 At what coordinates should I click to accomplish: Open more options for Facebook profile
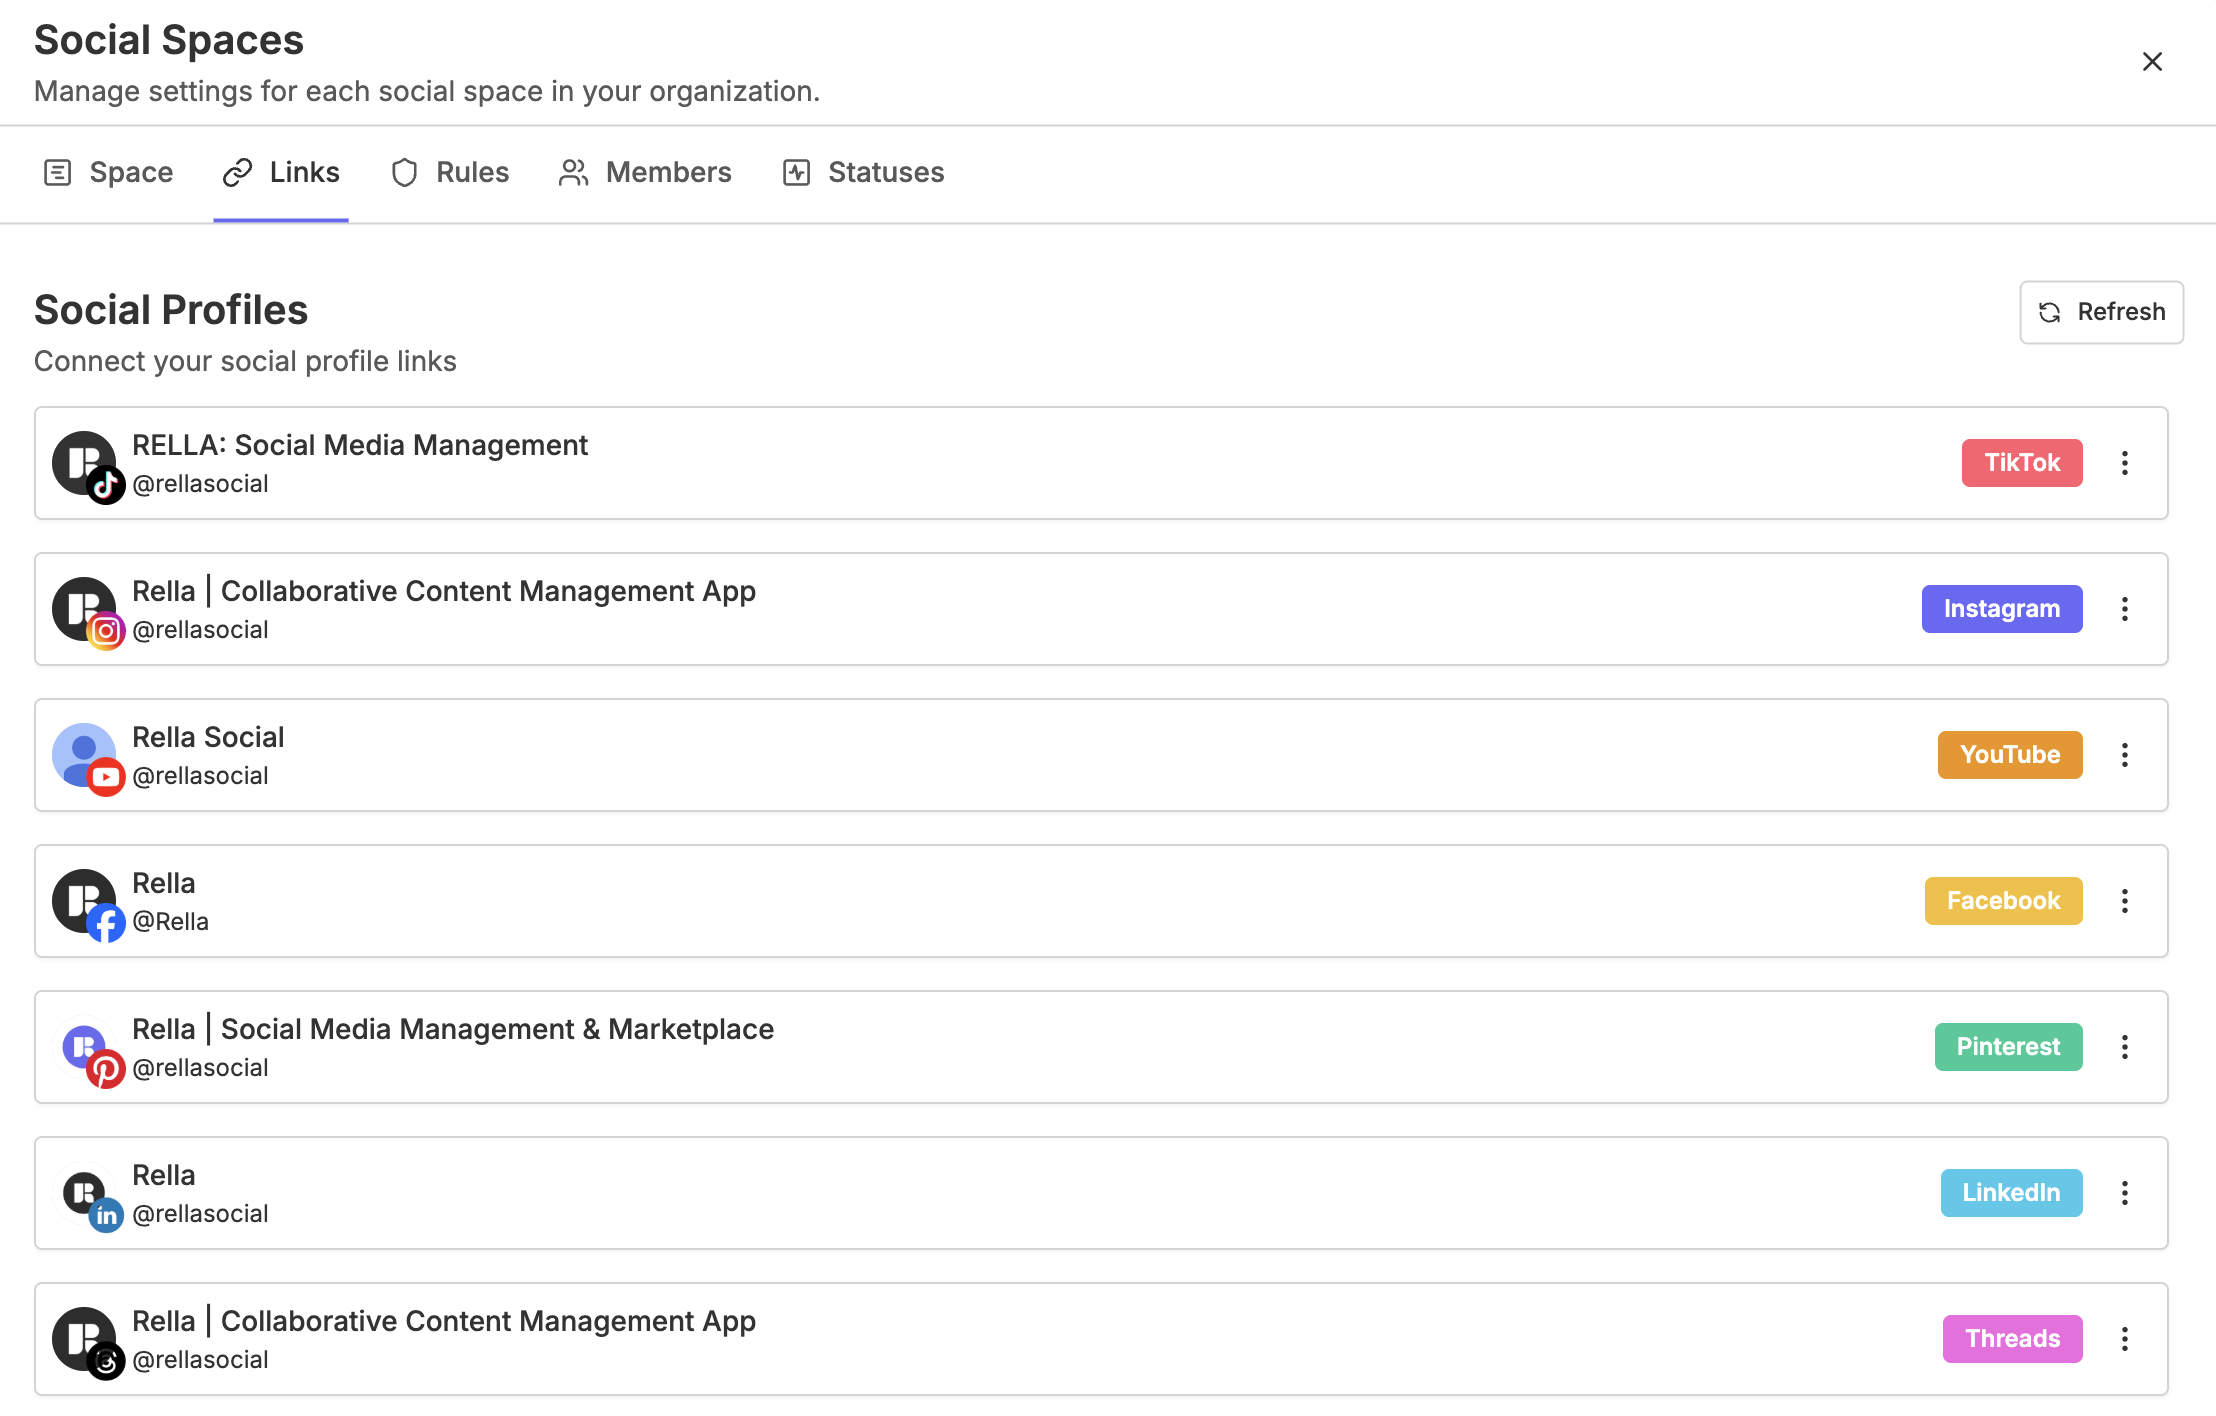(2125, 901)
